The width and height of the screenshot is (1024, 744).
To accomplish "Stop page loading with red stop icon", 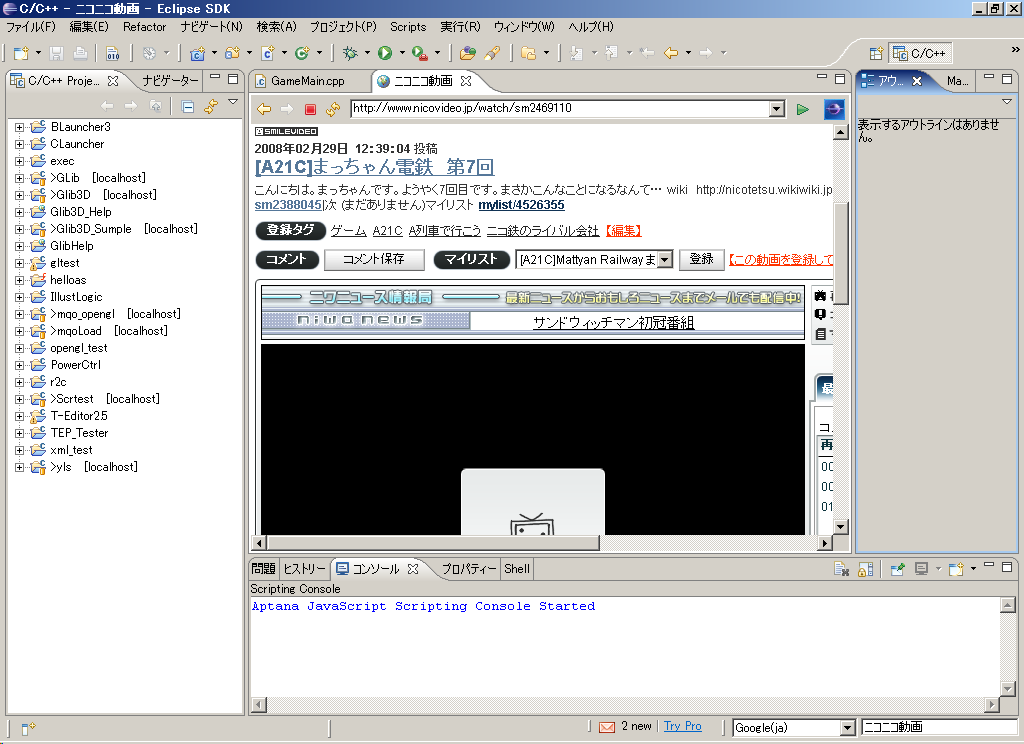I will 310,109.
